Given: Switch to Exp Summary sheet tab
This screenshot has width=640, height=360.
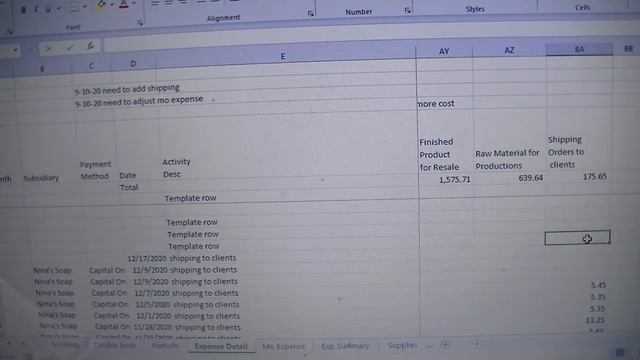Looking at the screenshot, I should pos(345,347).
